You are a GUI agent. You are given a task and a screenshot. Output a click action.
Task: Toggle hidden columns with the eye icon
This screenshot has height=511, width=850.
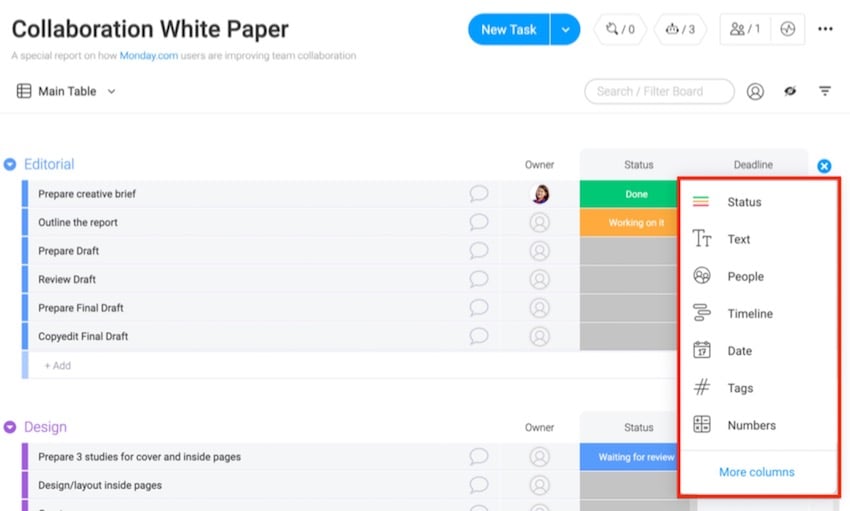[790, 91]
